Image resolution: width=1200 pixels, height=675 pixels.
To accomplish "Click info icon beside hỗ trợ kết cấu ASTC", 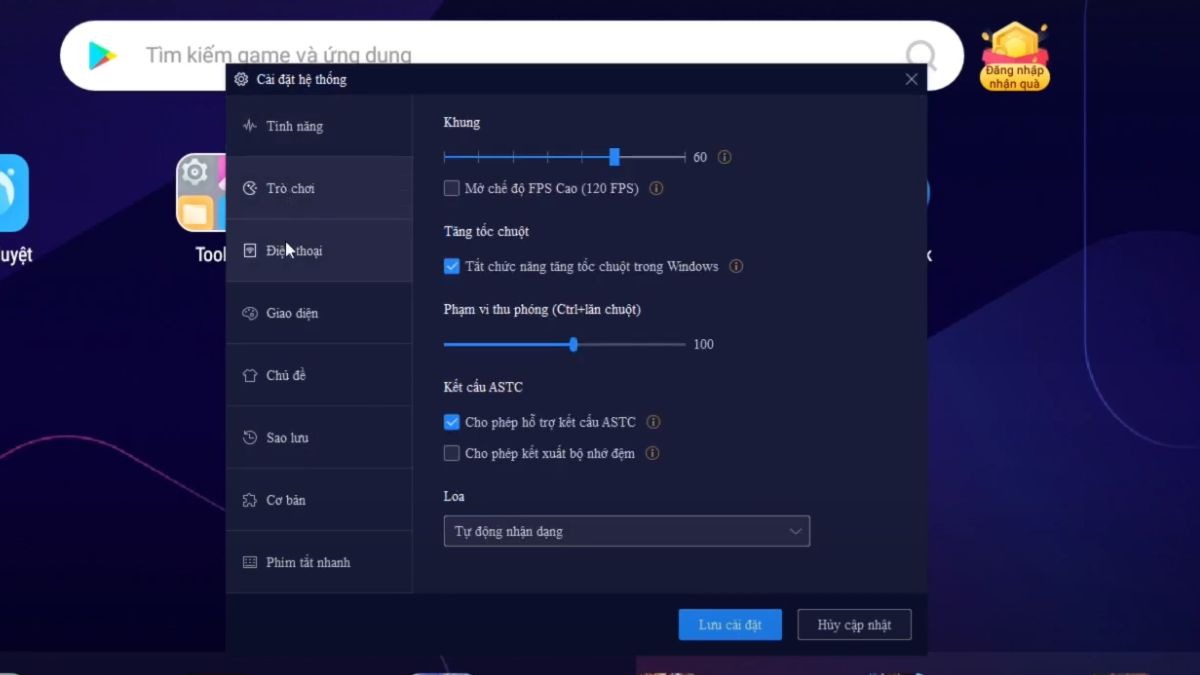I will click(x=654, y=422).
